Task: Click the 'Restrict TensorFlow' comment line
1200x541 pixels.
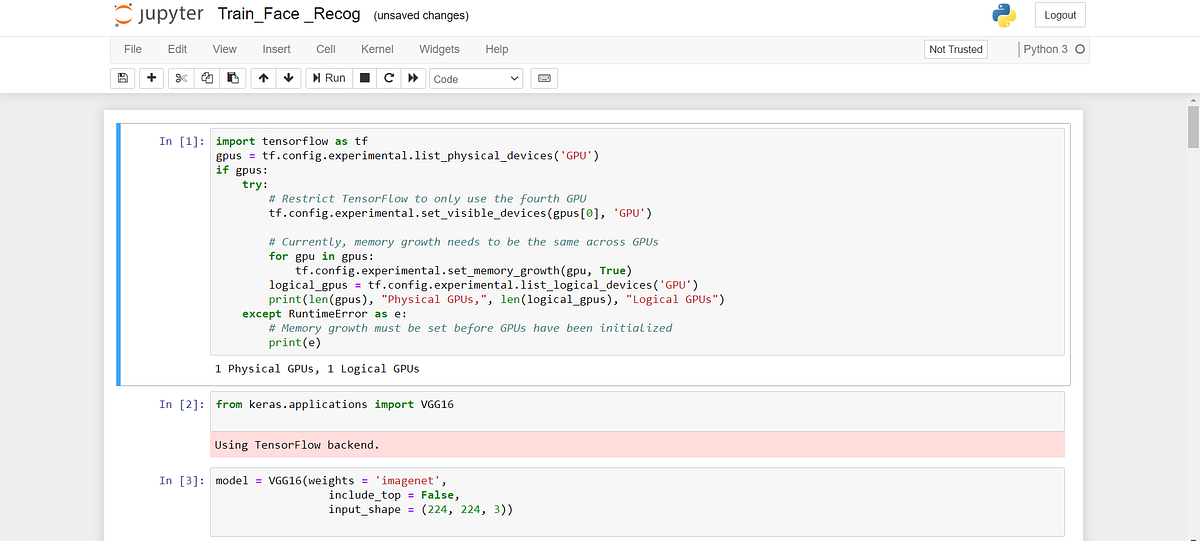Action: (428, 199)
